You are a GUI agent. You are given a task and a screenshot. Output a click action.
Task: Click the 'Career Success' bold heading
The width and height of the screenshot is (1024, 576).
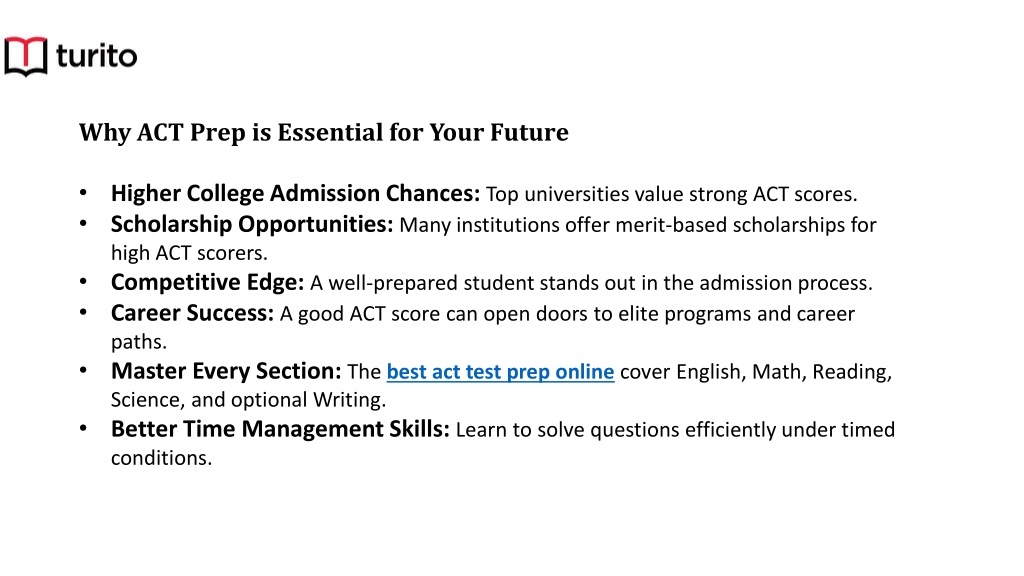pyautogui.click(x=193, y=313)
